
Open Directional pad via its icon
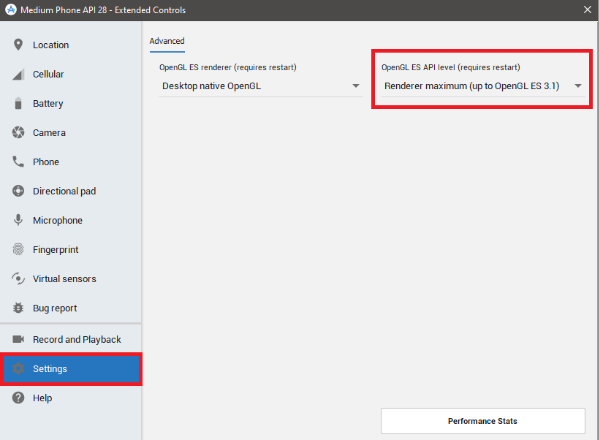(x=18, y=191)
